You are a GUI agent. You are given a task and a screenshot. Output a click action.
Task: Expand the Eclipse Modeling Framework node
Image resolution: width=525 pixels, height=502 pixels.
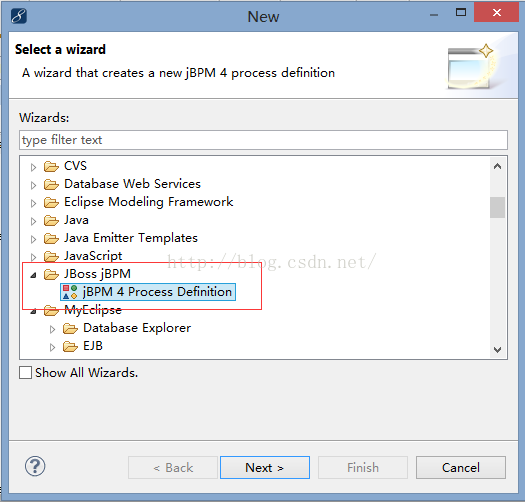click(x=33, y=203)
